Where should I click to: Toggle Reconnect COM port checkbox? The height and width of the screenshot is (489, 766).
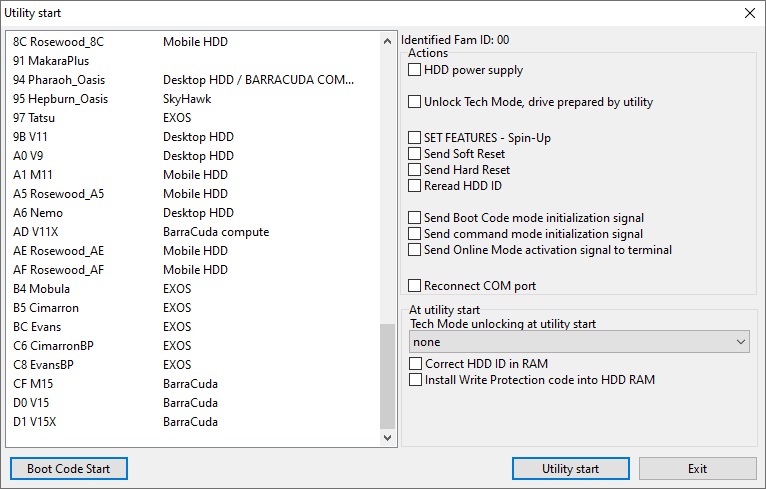415,286
